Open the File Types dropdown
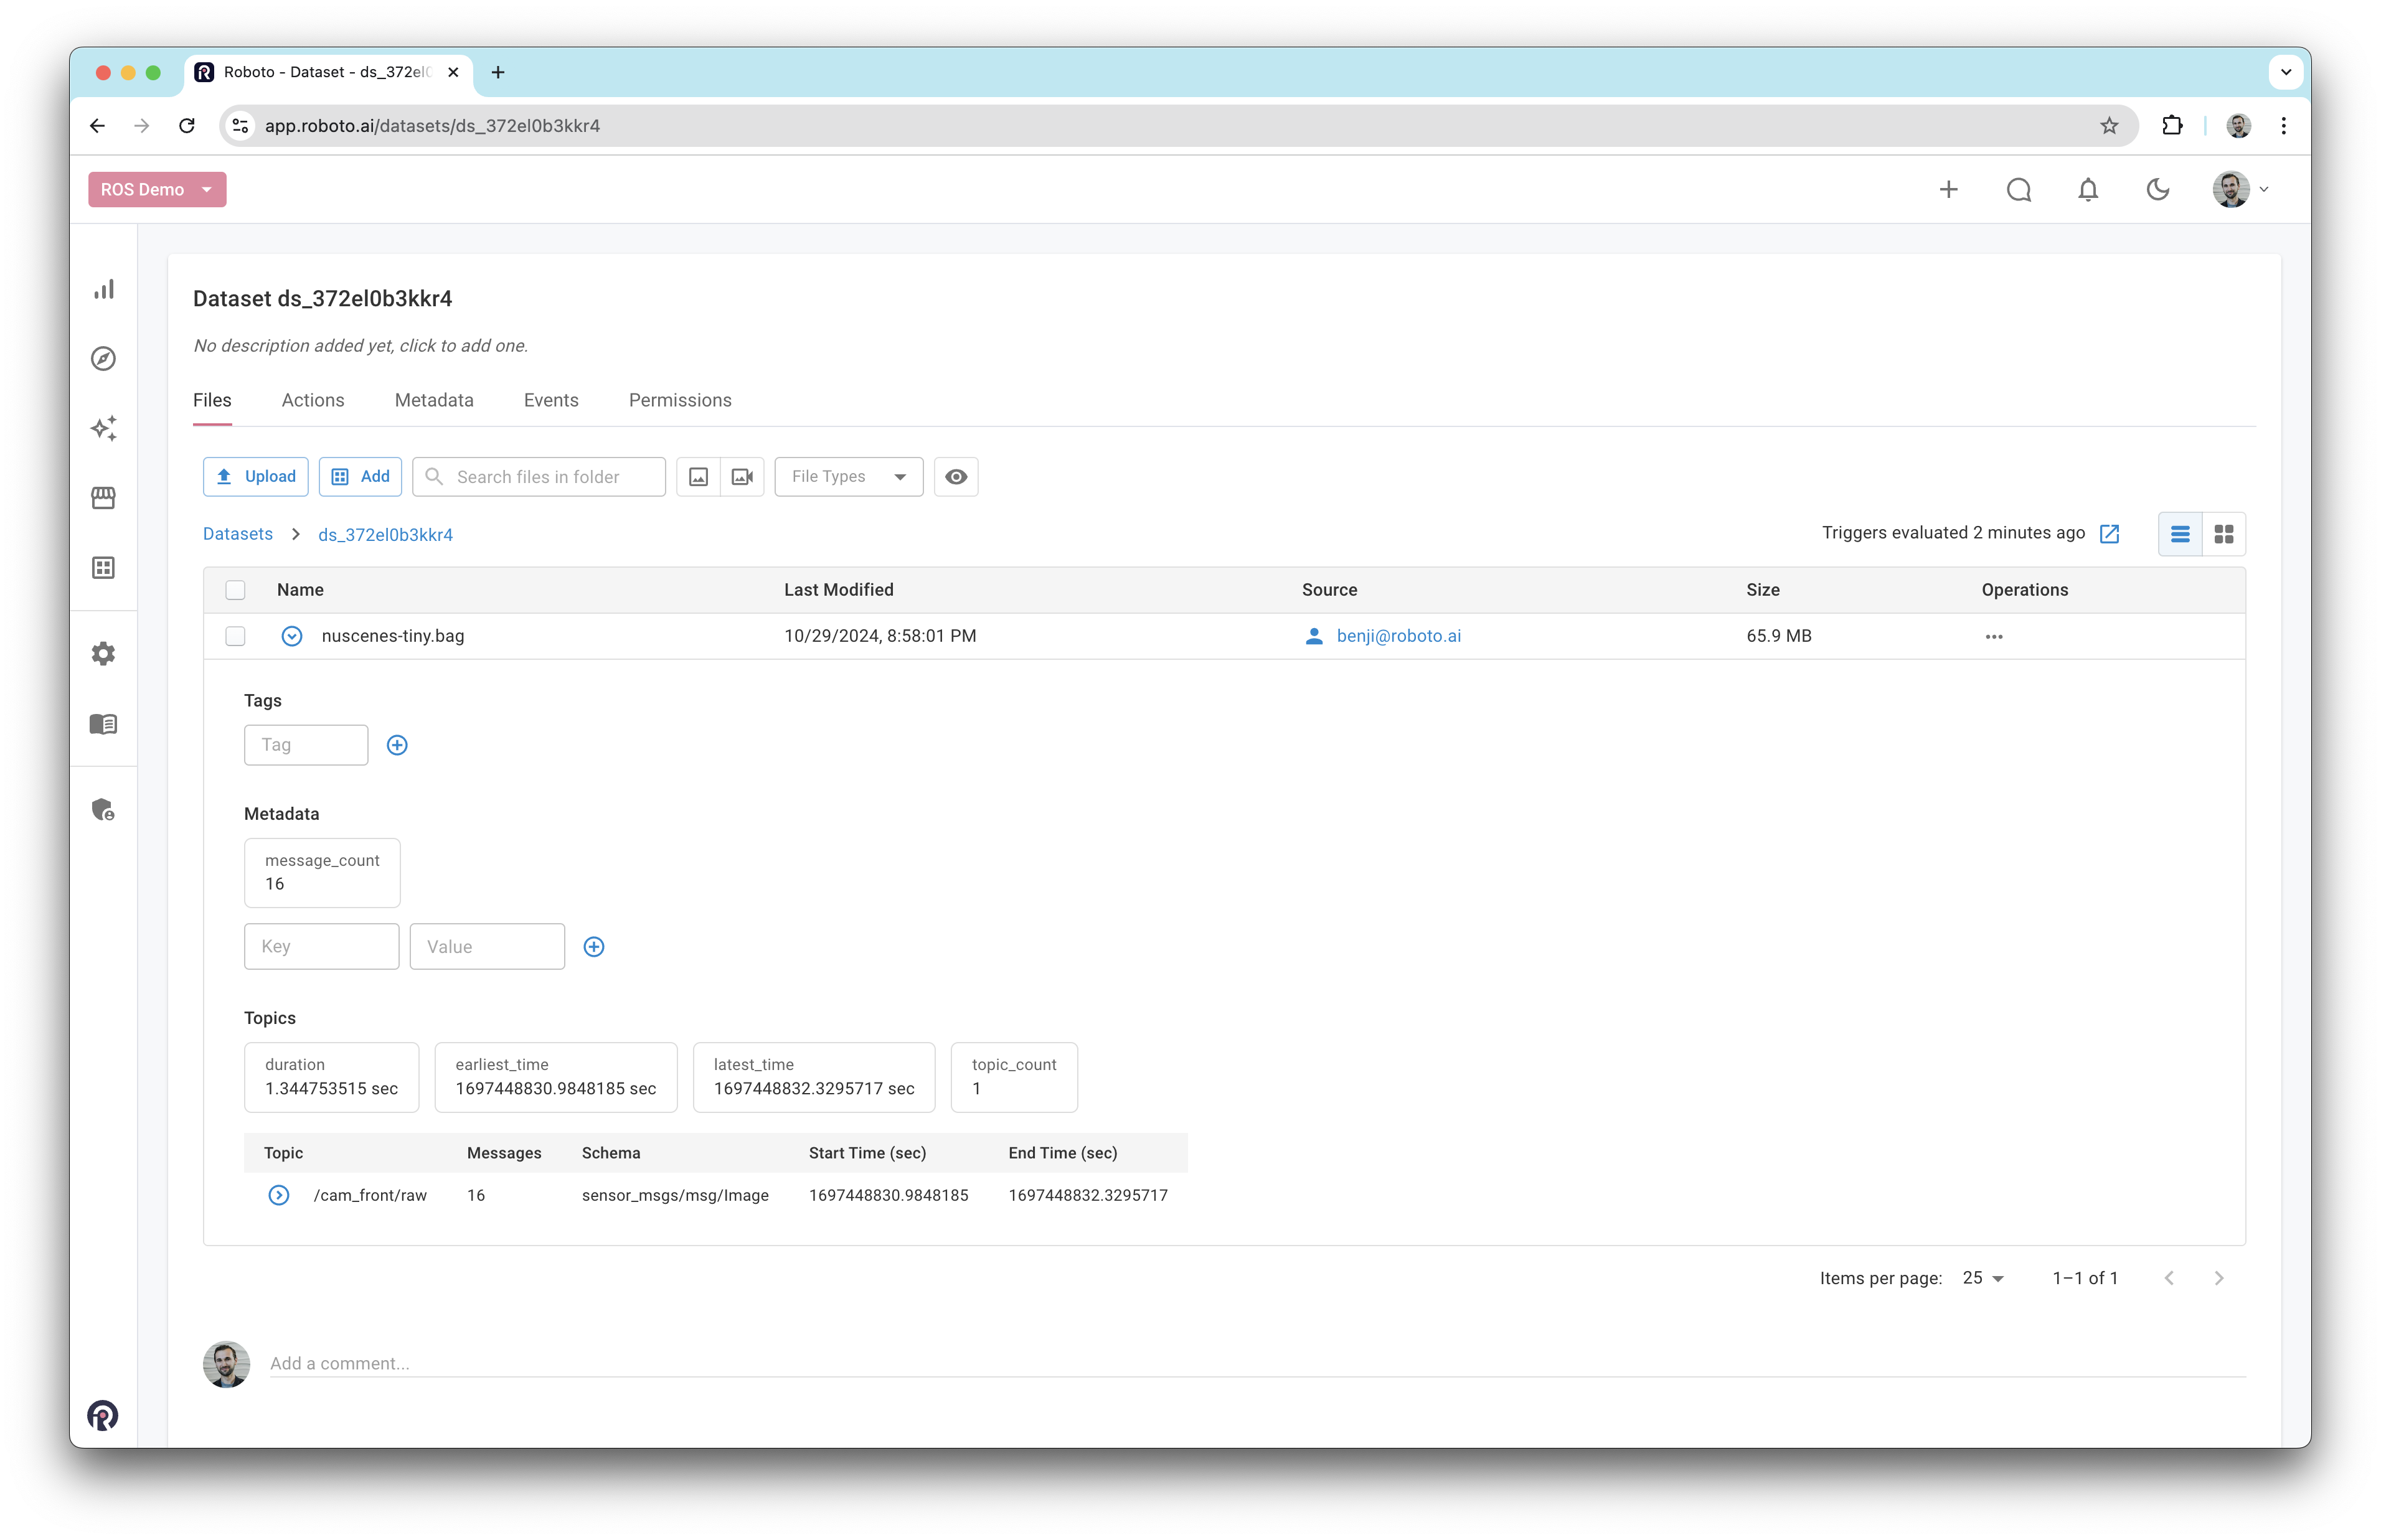Viewport: 2381px width, 1540px height. [848, 477]
